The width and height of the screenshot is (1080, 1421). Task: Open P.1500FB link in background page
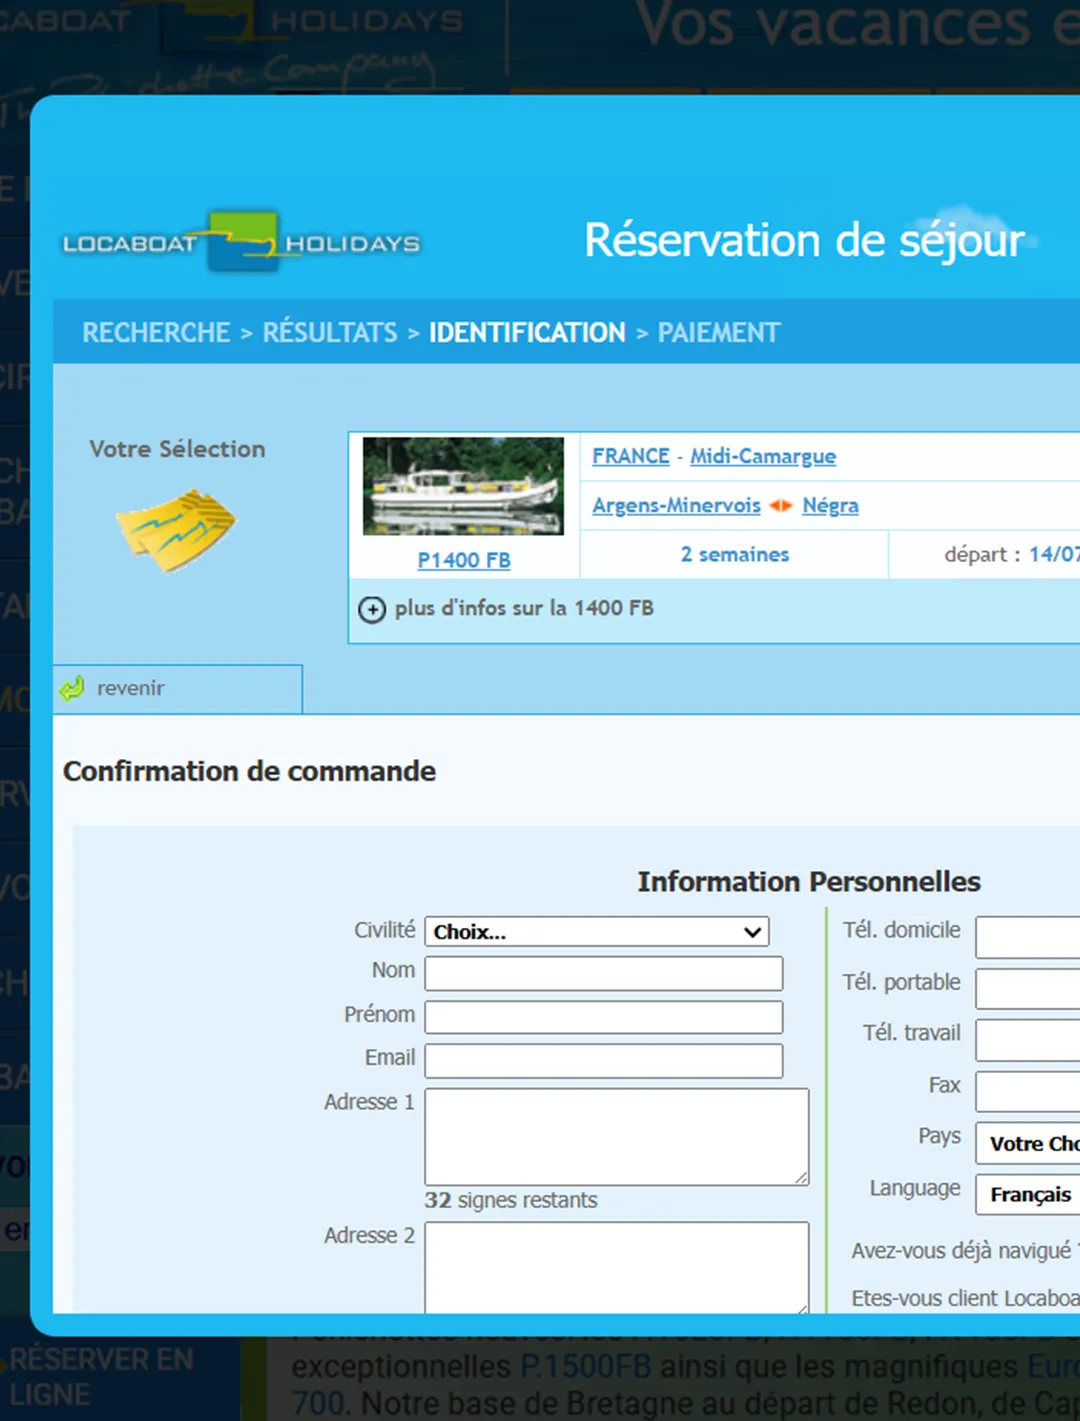pos(586,1366)
